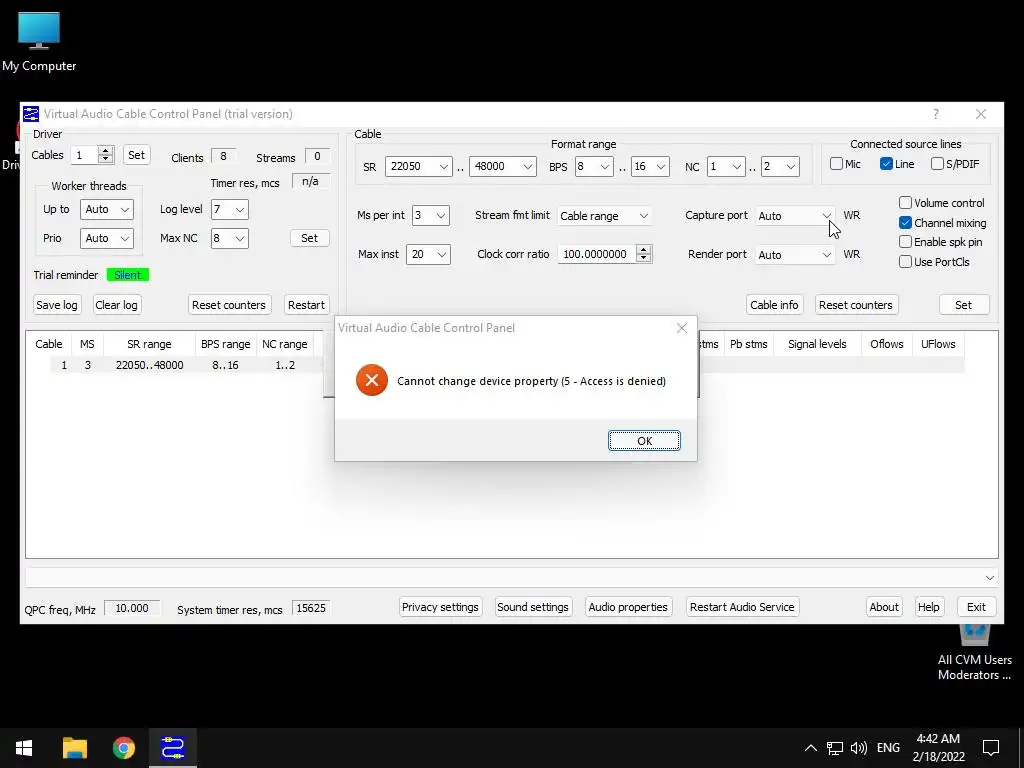Screen dimensions: 1024x768
Task: Switch ENG input language indicator
Action: pyautogui.click(x=888, y=748)
